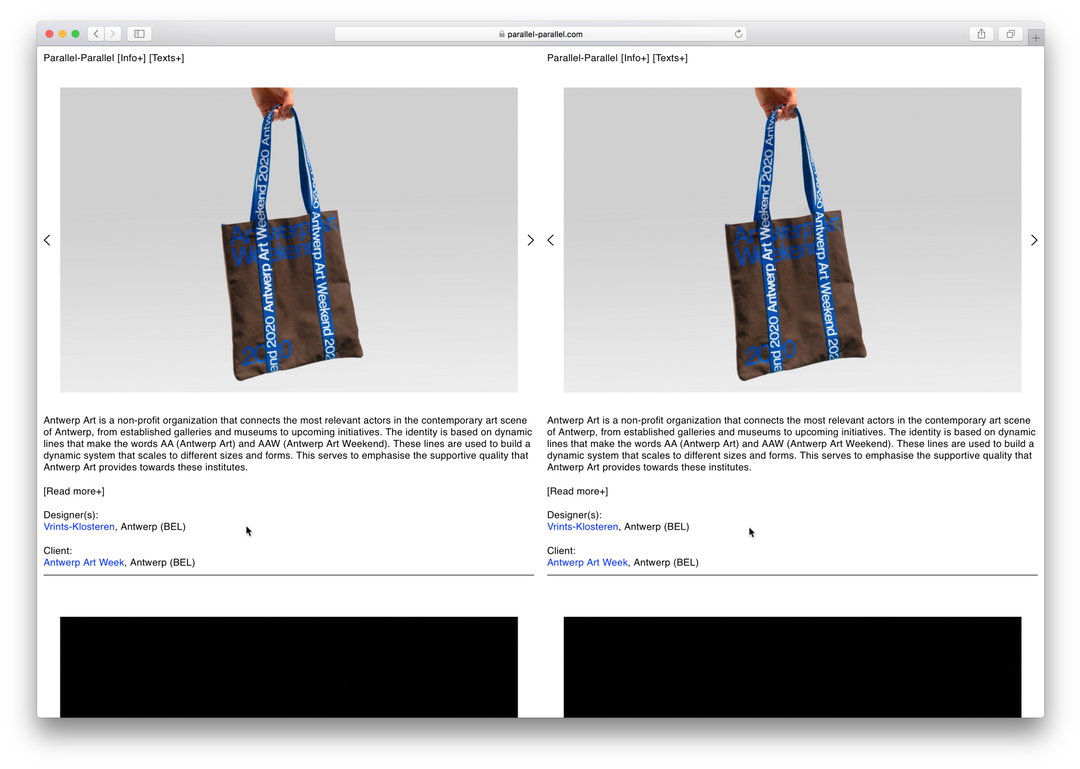
Task: Click the "Designer(s):" label in right panel
Action: pos(574,515)
